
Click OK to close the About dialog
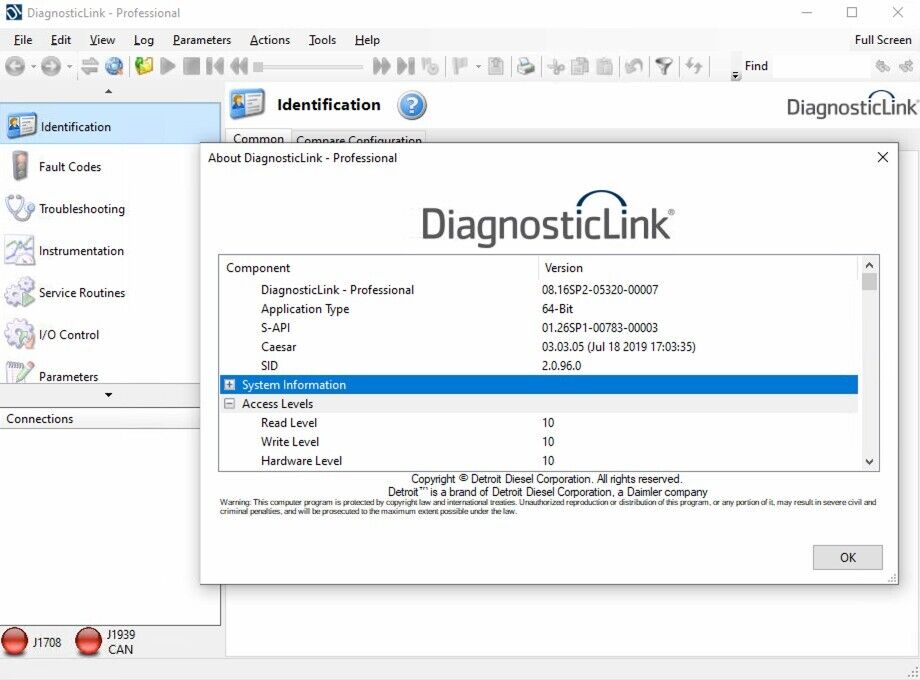pos(847,557)
